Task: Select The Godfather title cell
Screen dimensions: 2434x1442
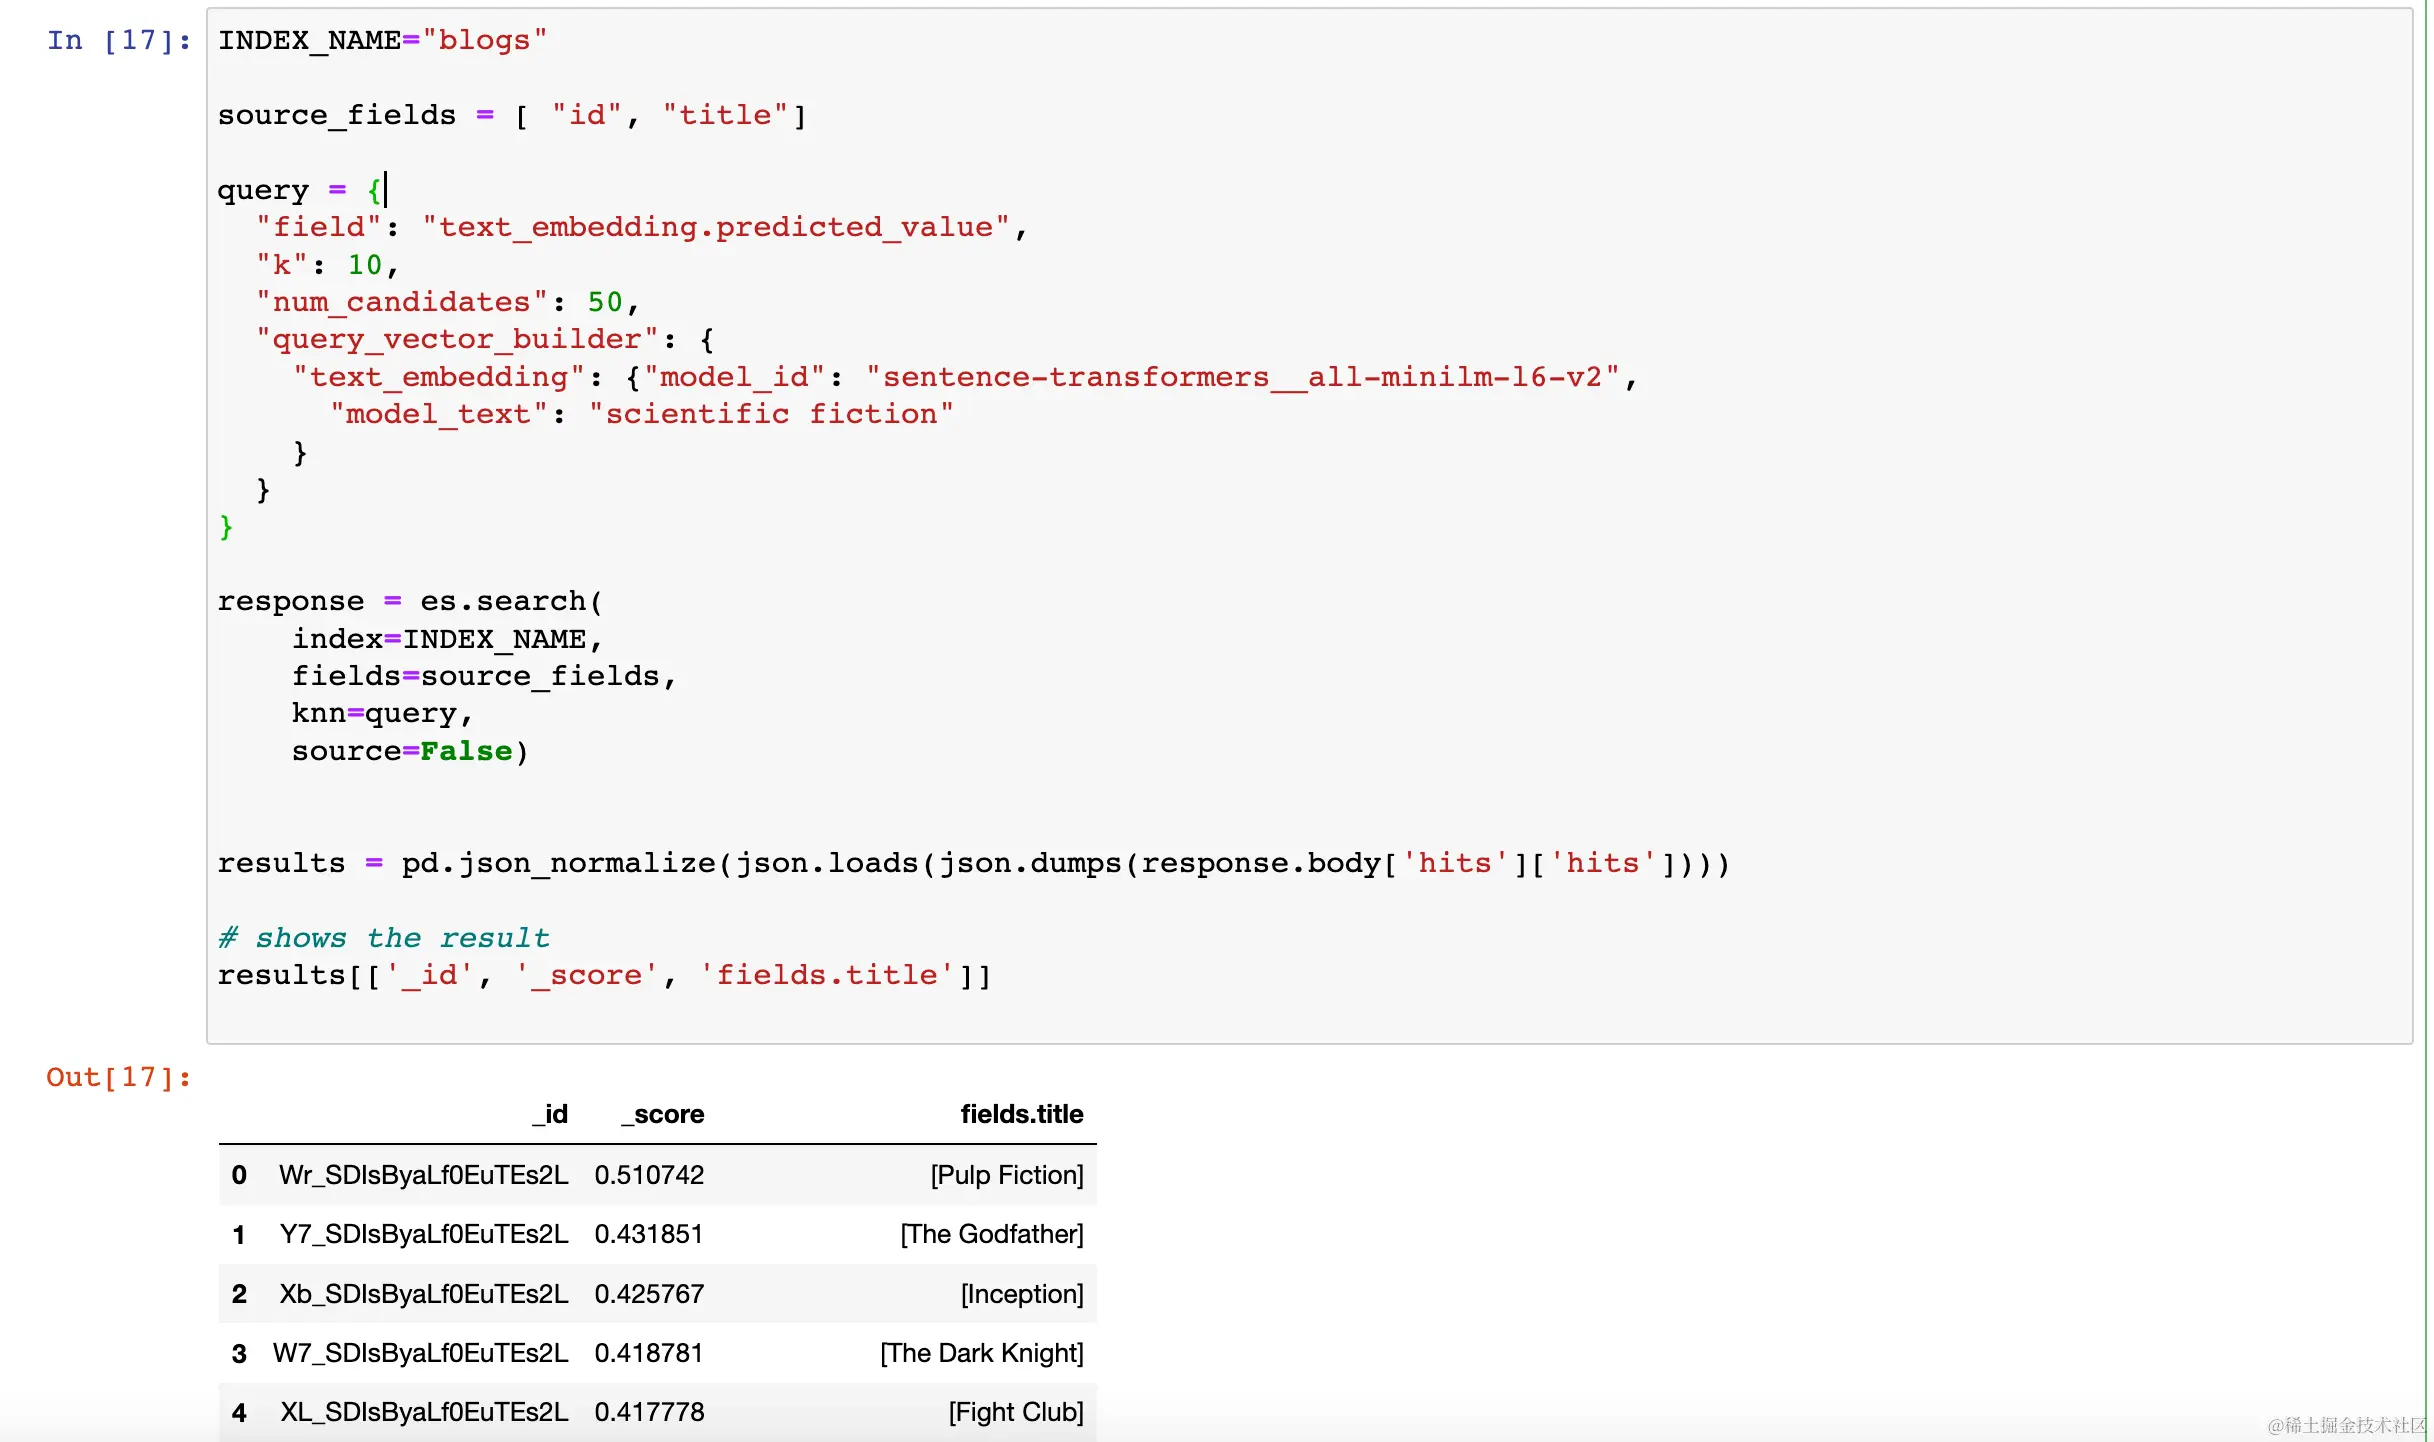Action: pyautogui.click(x=991, y=1234)
